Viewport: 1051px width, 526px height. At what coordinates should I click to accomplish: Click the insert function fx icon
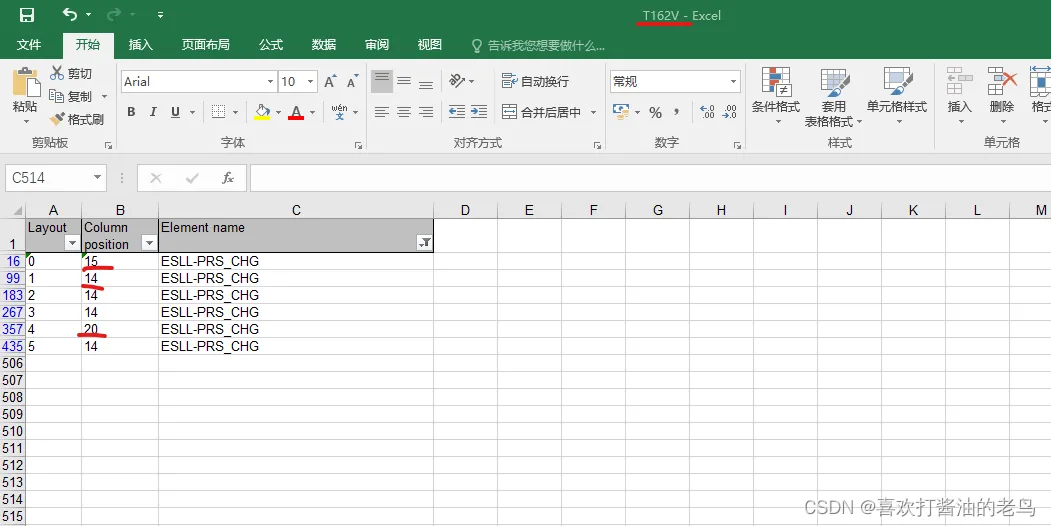click(x=228, y=178)
